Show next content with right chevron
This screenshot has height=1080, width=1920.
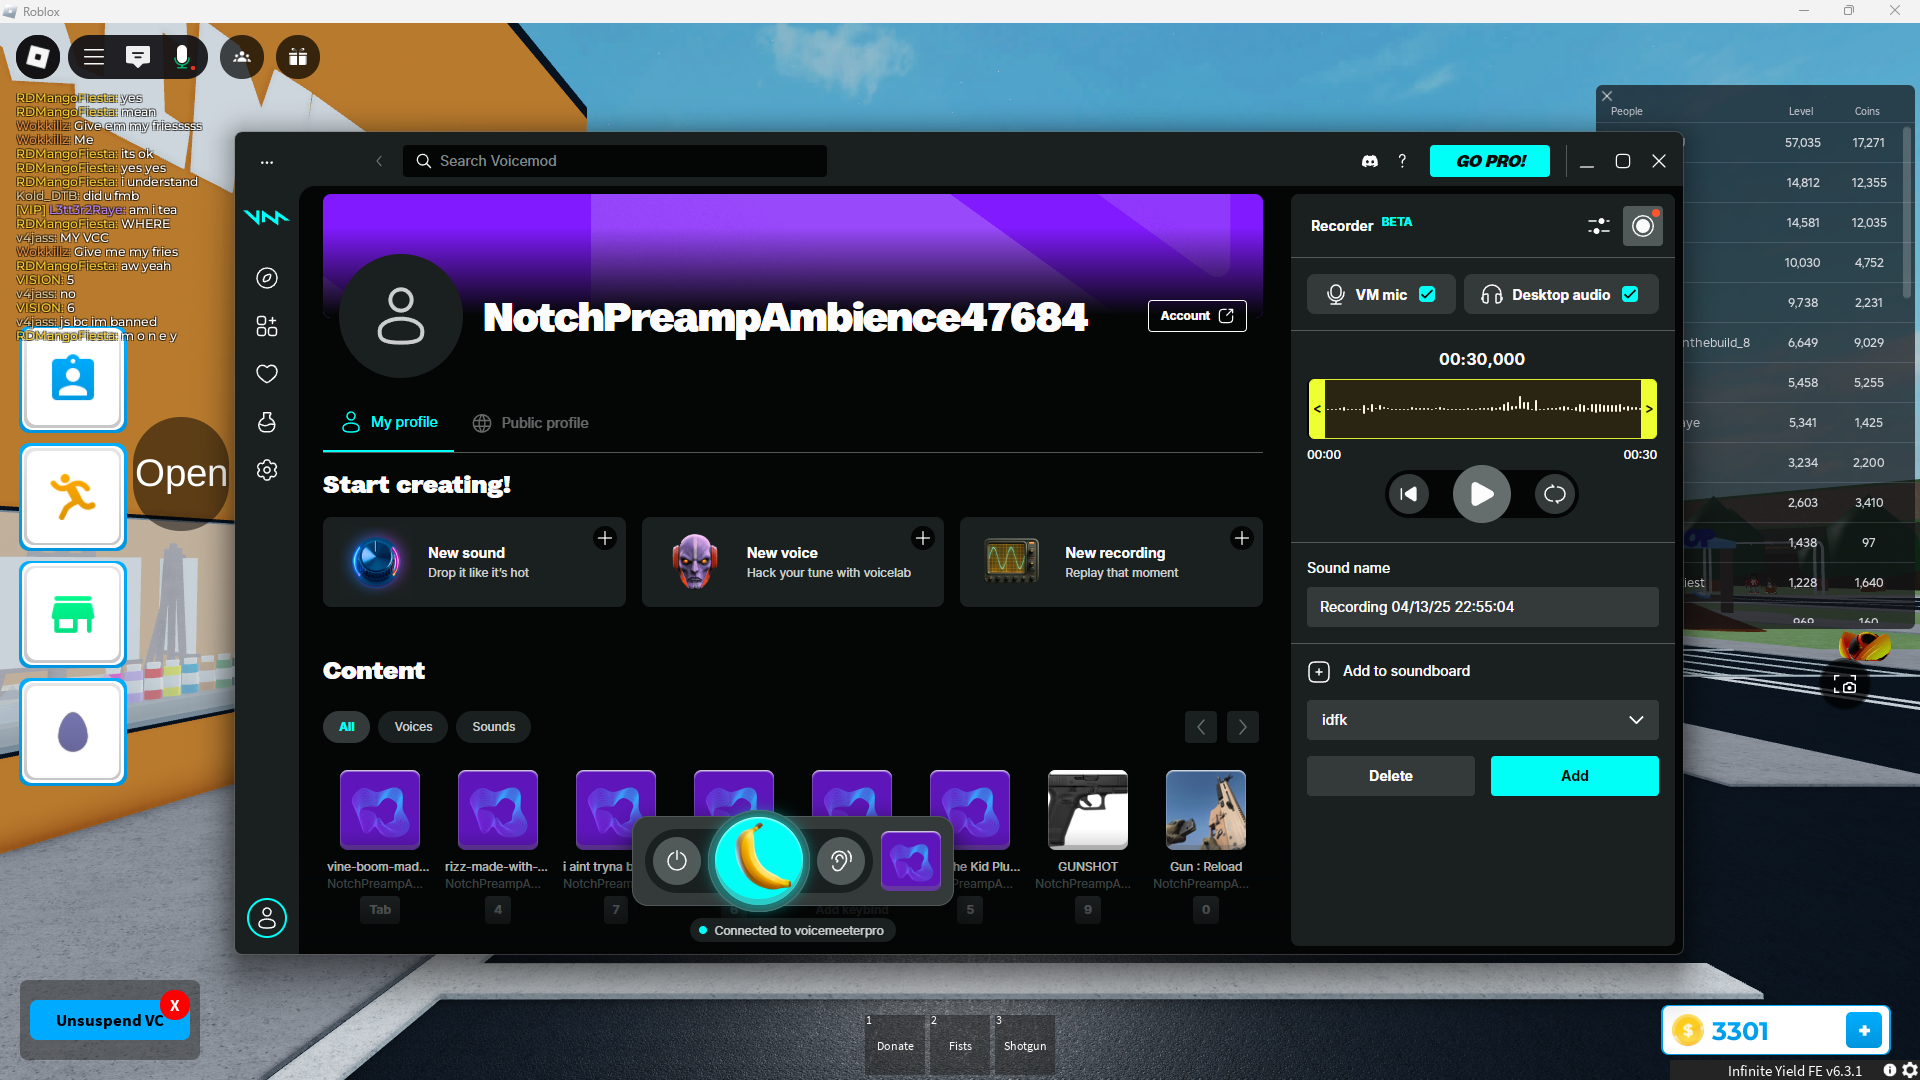click(1242, 727)
